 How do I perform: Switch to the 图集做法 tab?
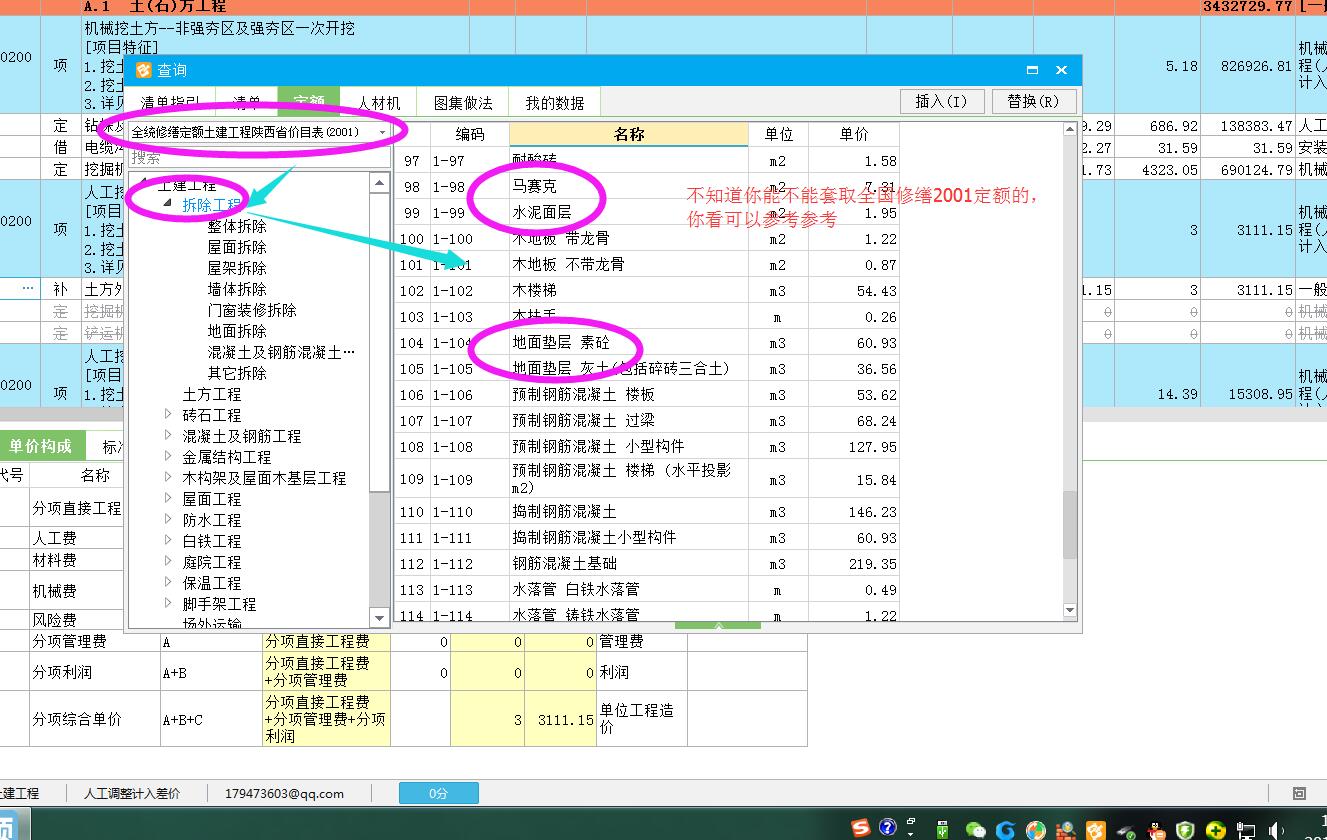[x=463, y=103]
